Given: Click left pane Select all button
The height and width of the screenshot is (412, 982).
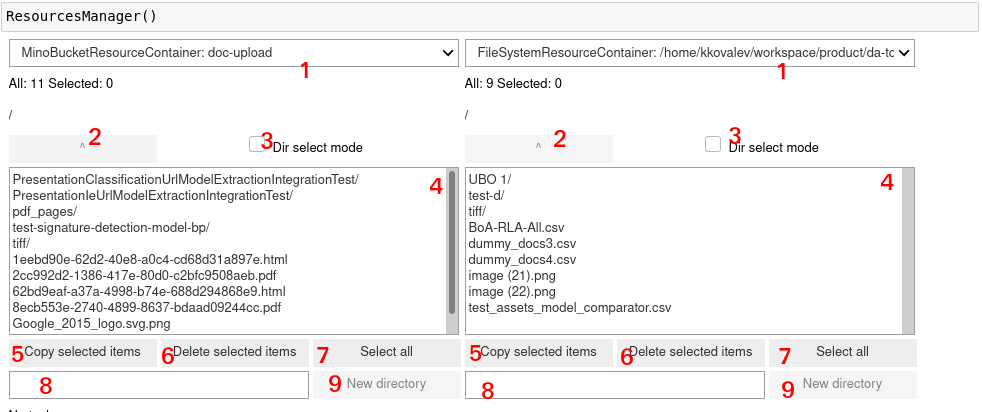Looking at the screenshot, I should 386,353.
